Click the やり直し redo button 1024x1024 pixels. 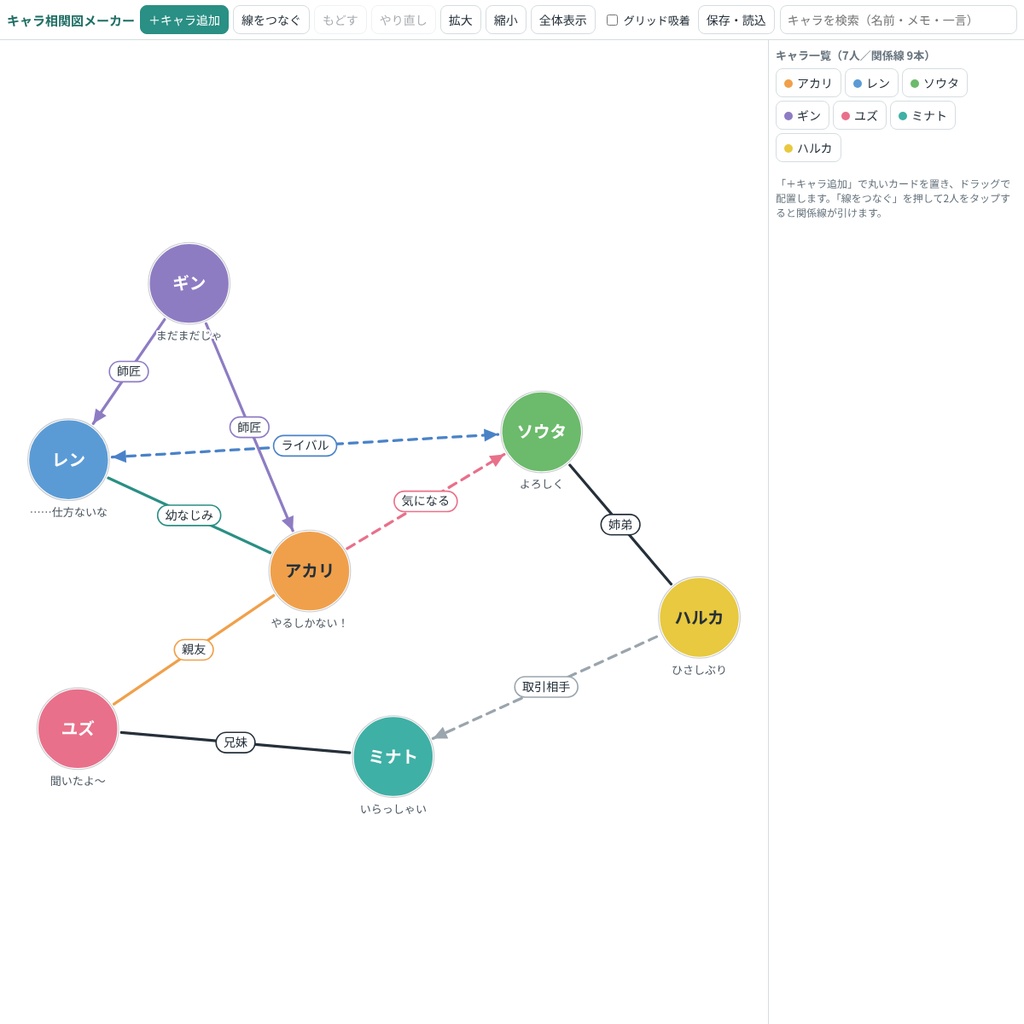pyautogui.click(x=403, y=20)
